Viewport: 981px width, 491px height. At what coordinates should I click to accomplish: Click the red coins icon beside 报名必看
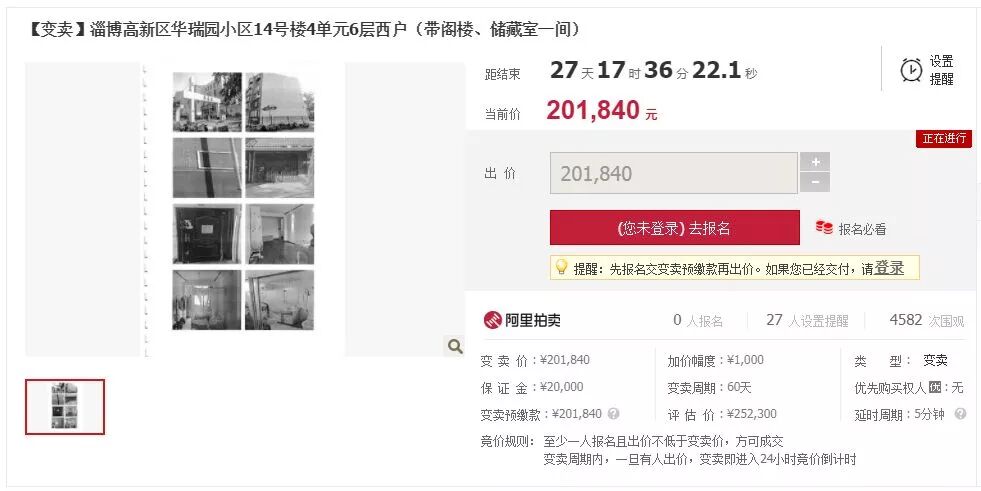(824, 228)
